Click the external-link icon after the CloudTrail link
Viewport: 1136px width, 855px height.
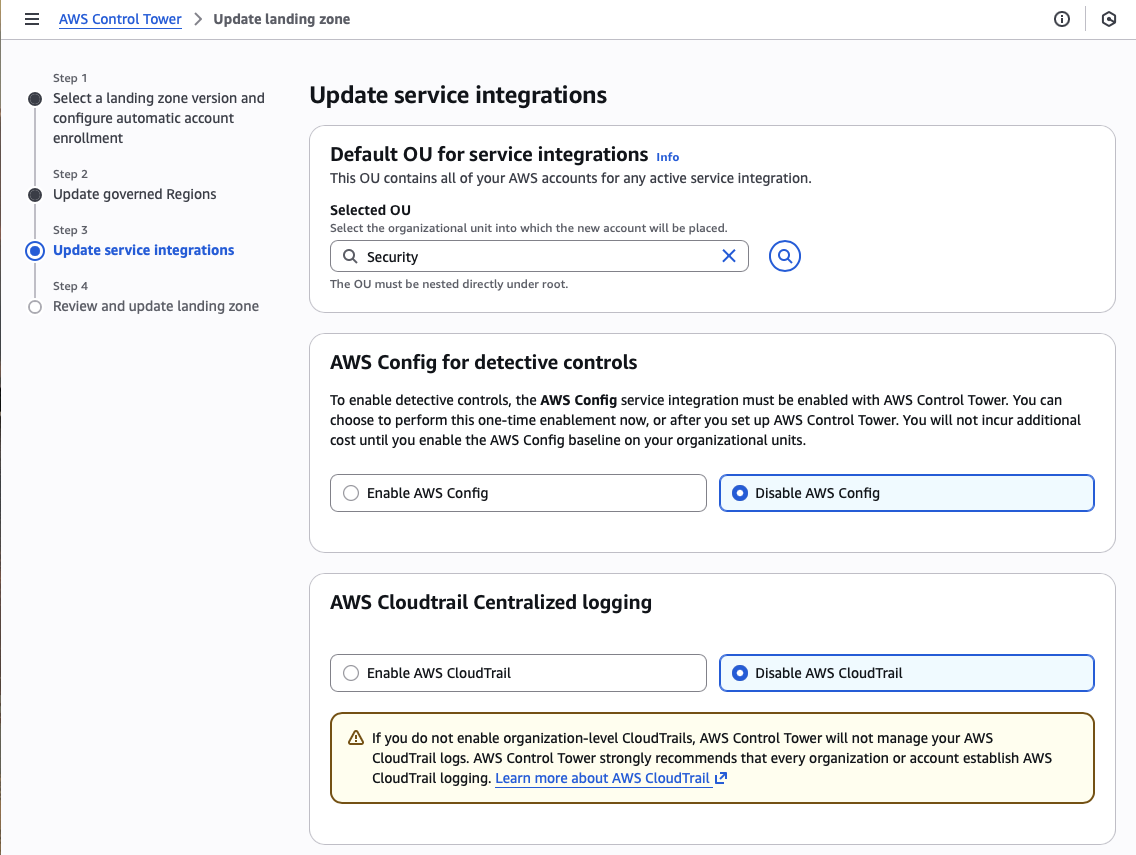click(719, 777)
